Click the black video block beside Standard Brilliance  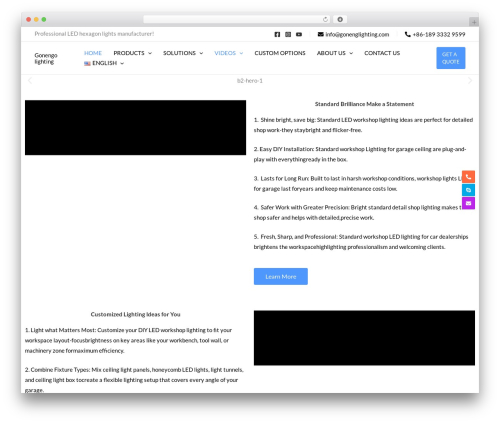135,127
